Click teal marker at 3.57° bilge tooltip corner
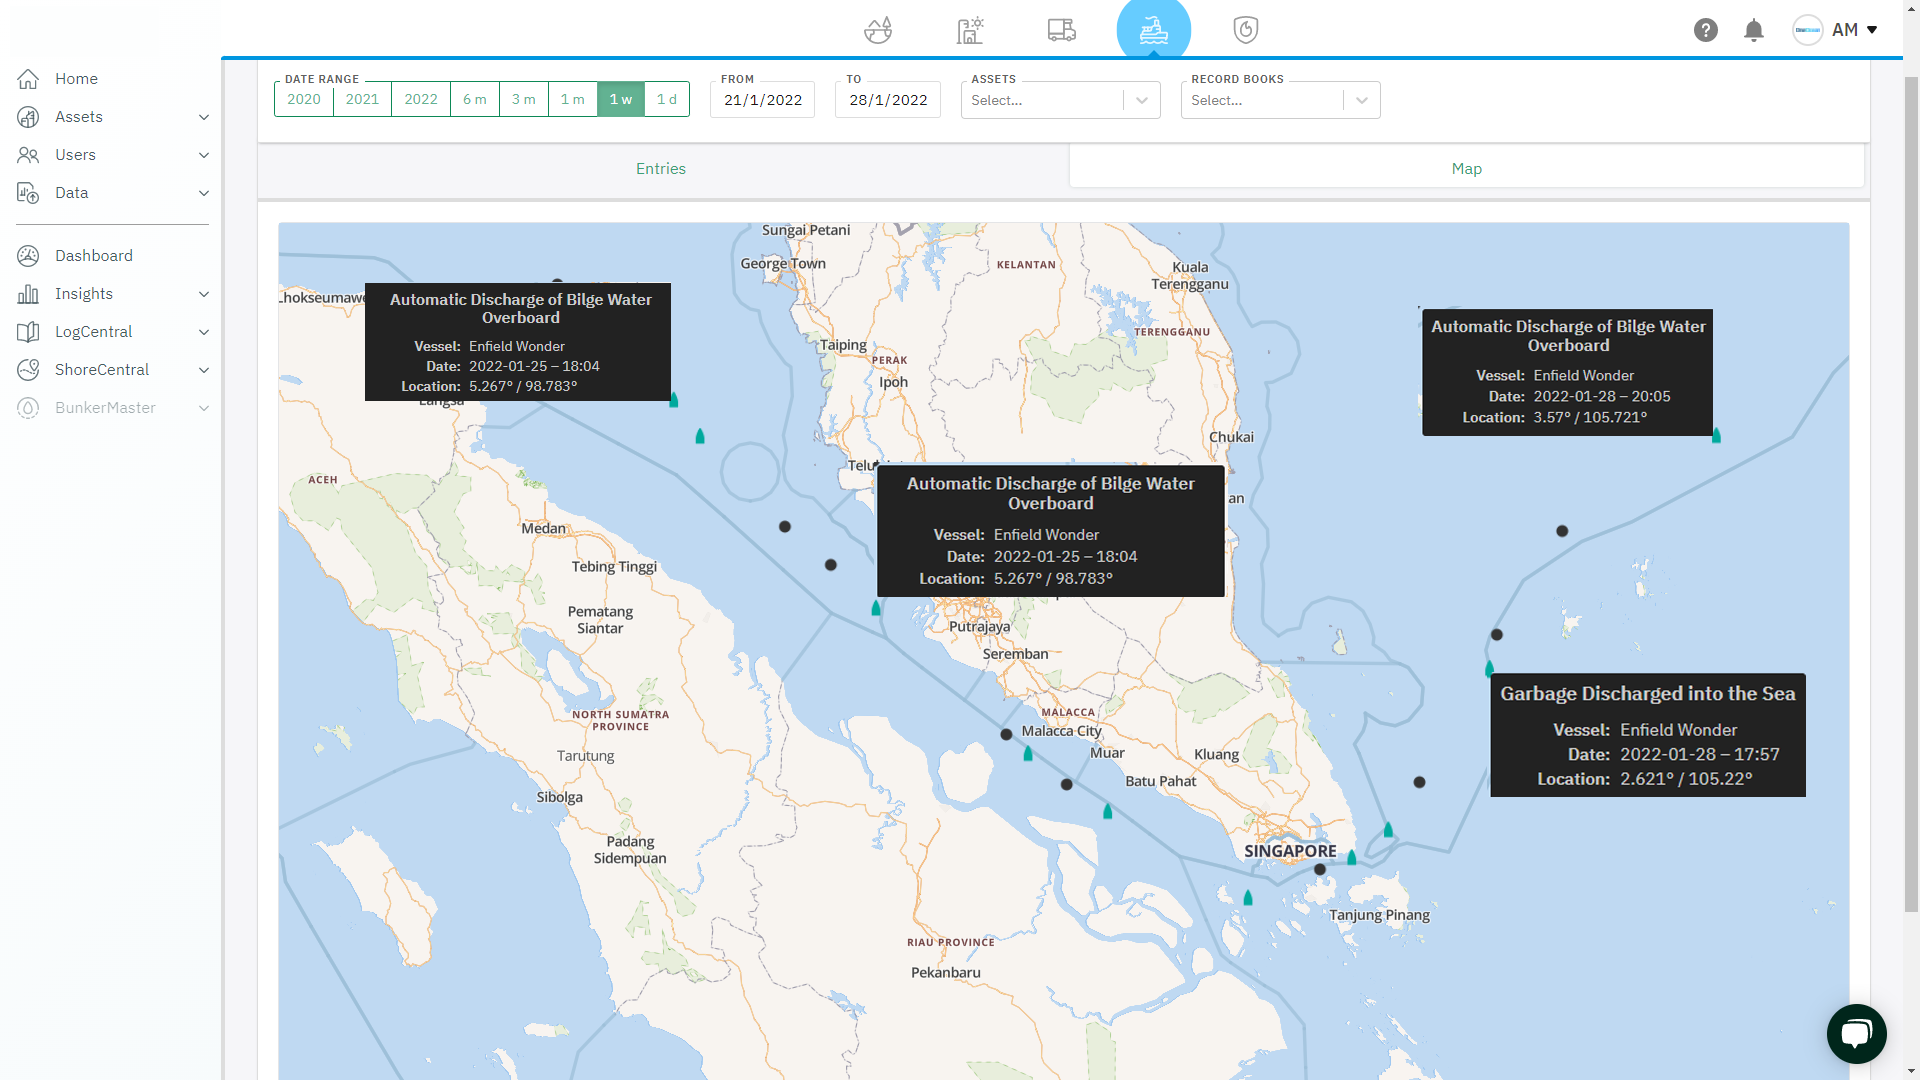Screen dimensions: 1920x1080 (1716, 435)
